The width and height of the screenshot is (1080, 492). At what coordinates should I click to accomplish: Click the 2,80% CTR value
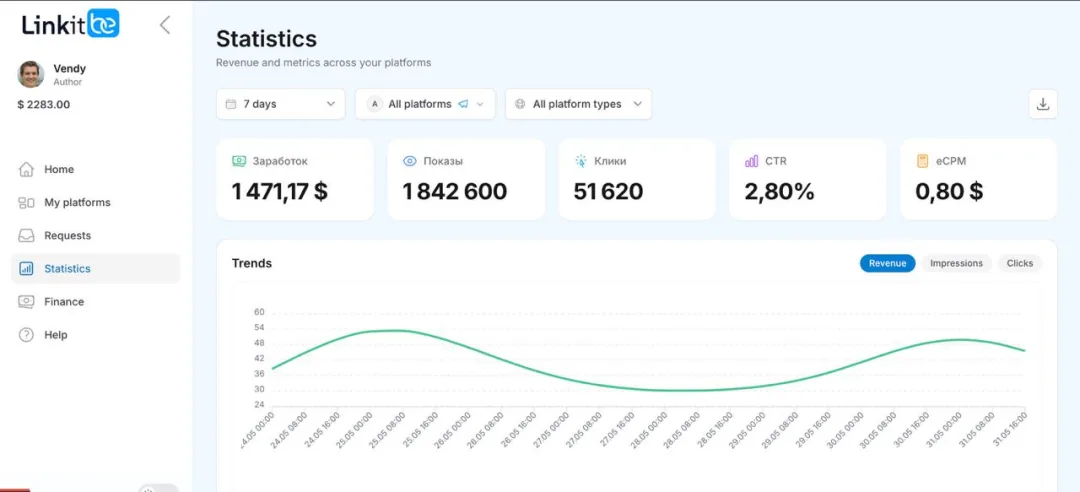pyautogui.click(x=779, y=192)
